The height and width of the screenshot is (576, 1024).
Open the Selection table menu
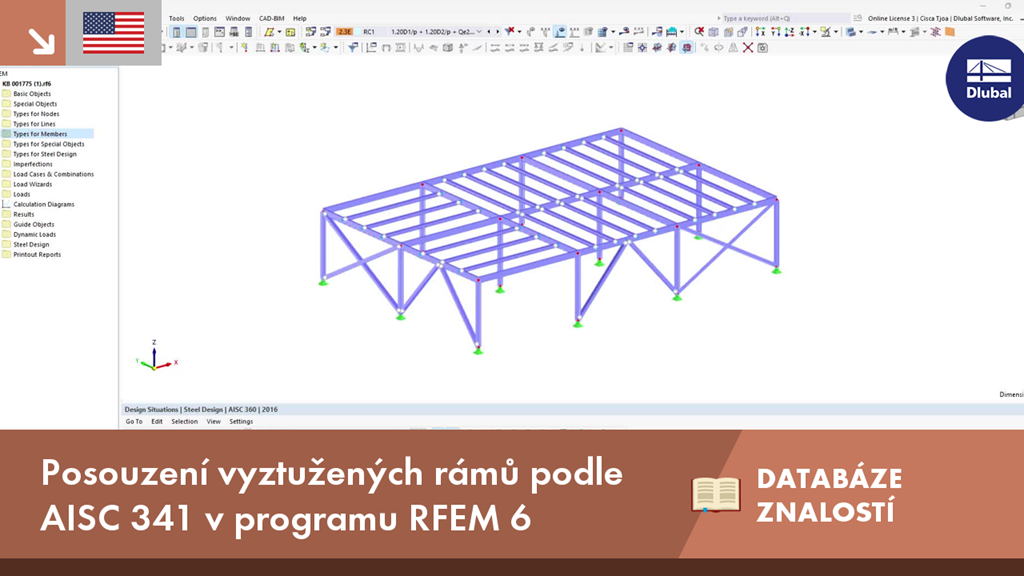pos(184,421)
